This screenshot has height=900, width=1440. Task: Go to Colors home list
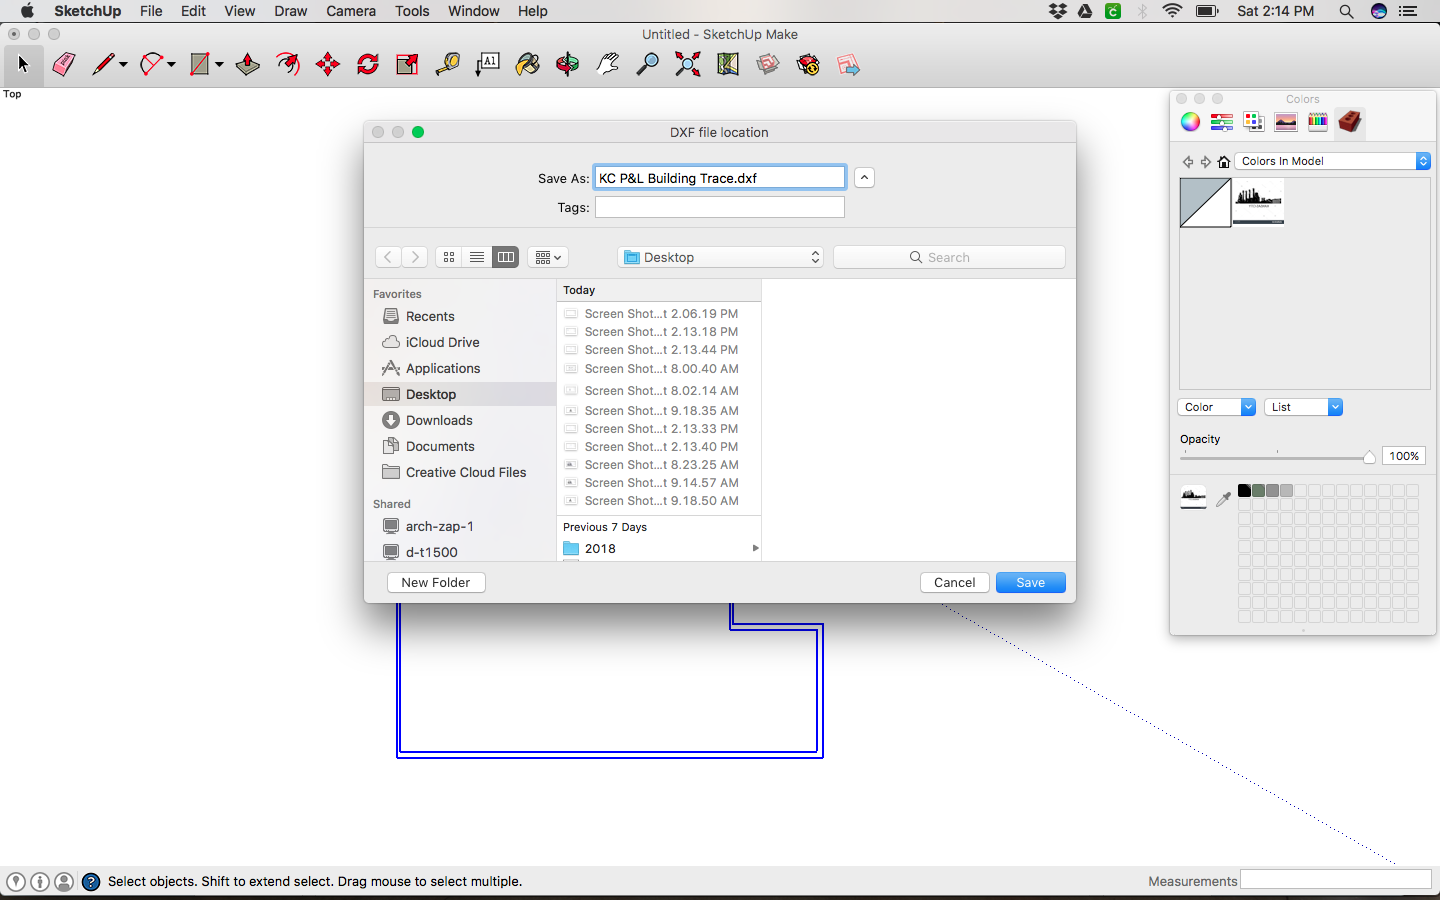(x=1223, y=161)
